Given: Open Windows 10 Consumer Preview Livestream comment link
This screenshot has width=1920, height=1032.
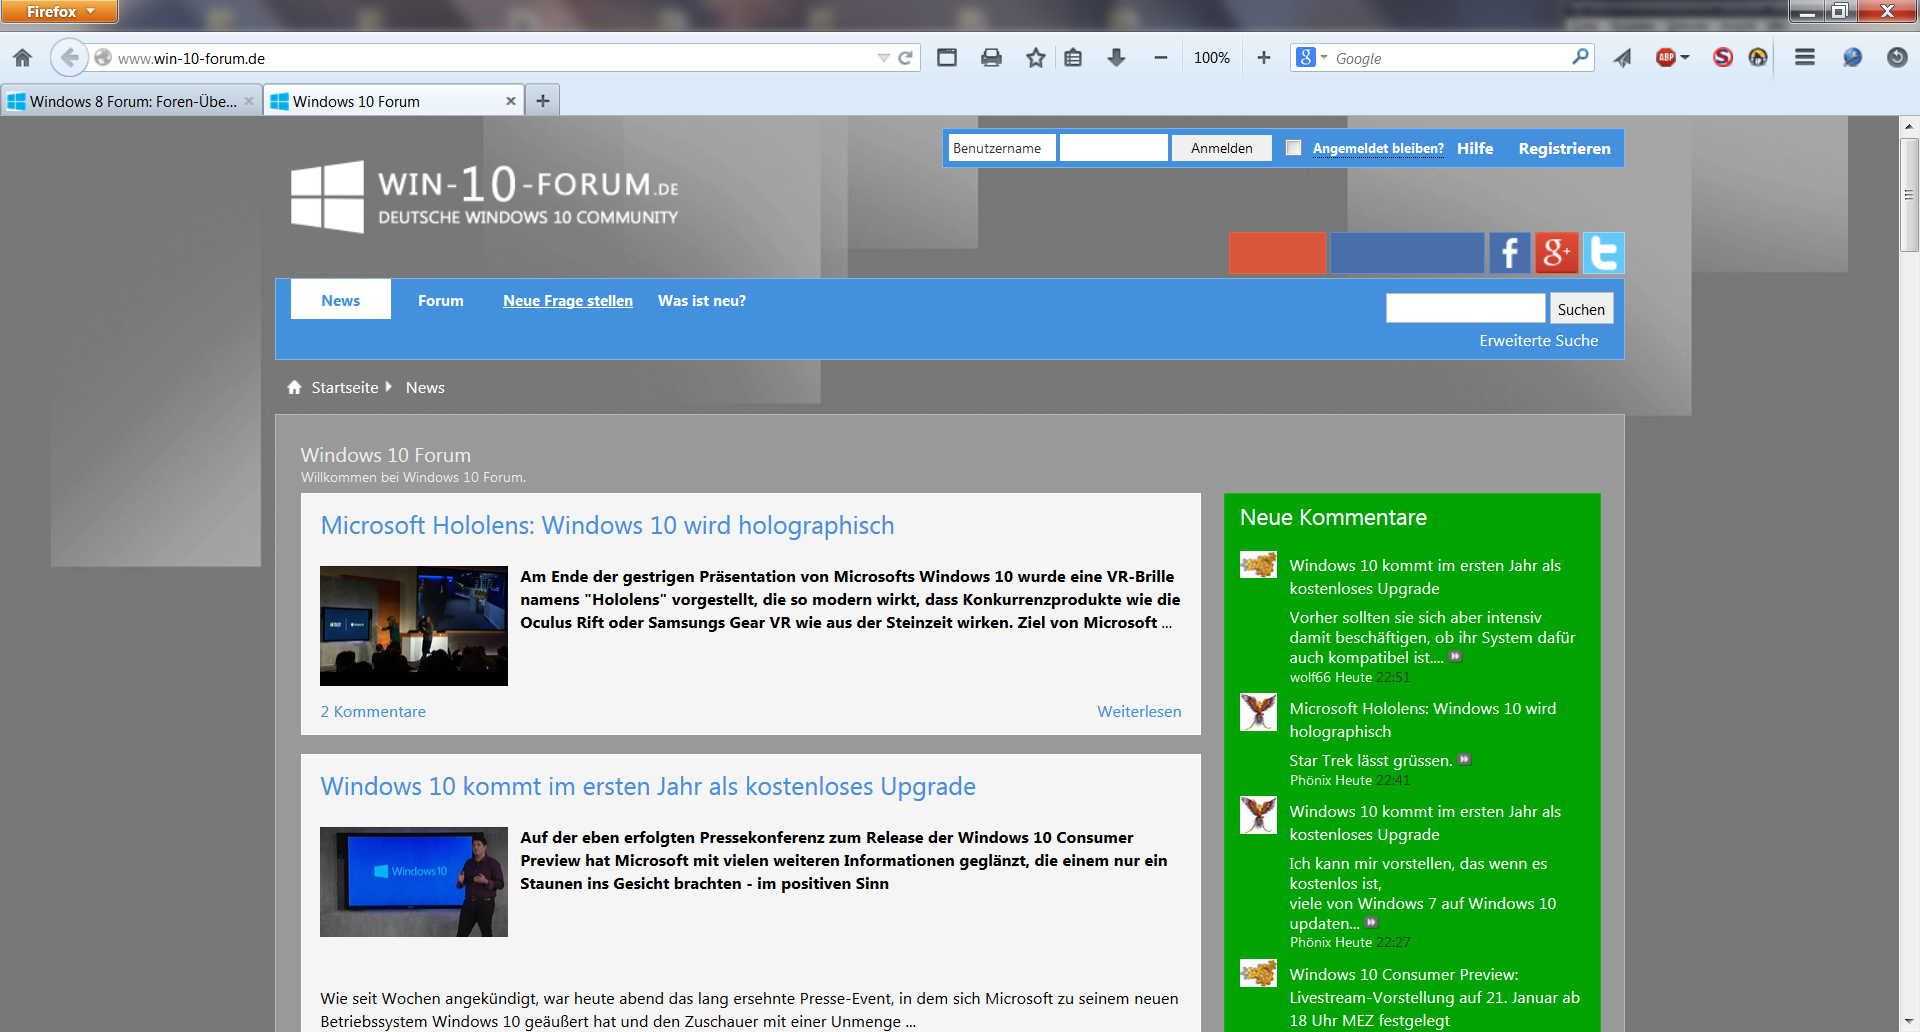Looking at the screenshot, I should [1434, 997].
